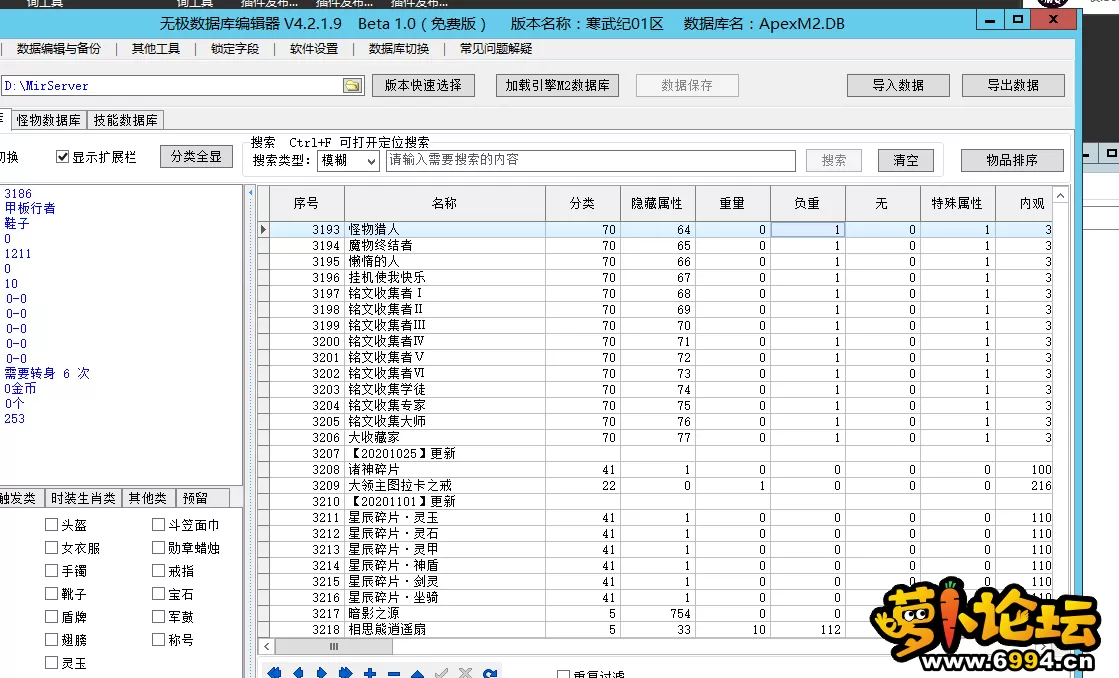Open the 数据编辑与备份 menu
This screenshot has width=1119, height=678.
click(x=59, y=49)
